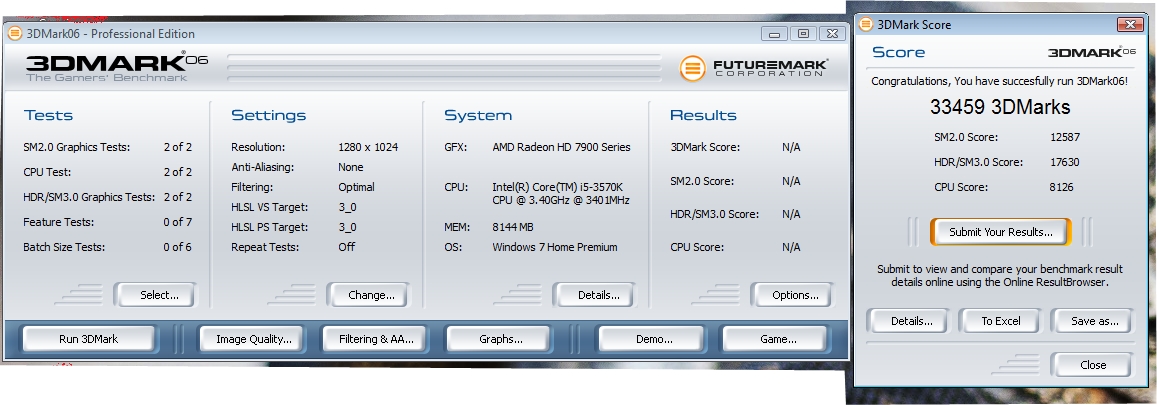Click OS text Windows 7 Home Premium

555,247
